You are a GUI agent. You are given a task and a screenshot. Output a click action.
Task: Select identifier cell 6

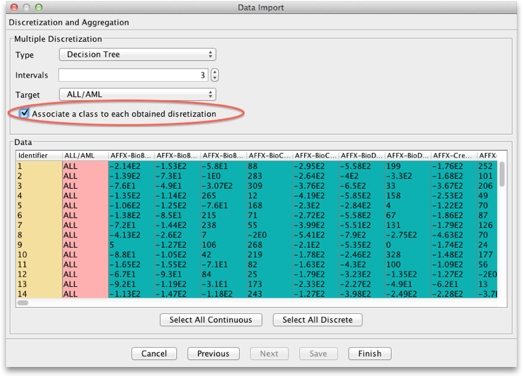(x=39, y=215)
